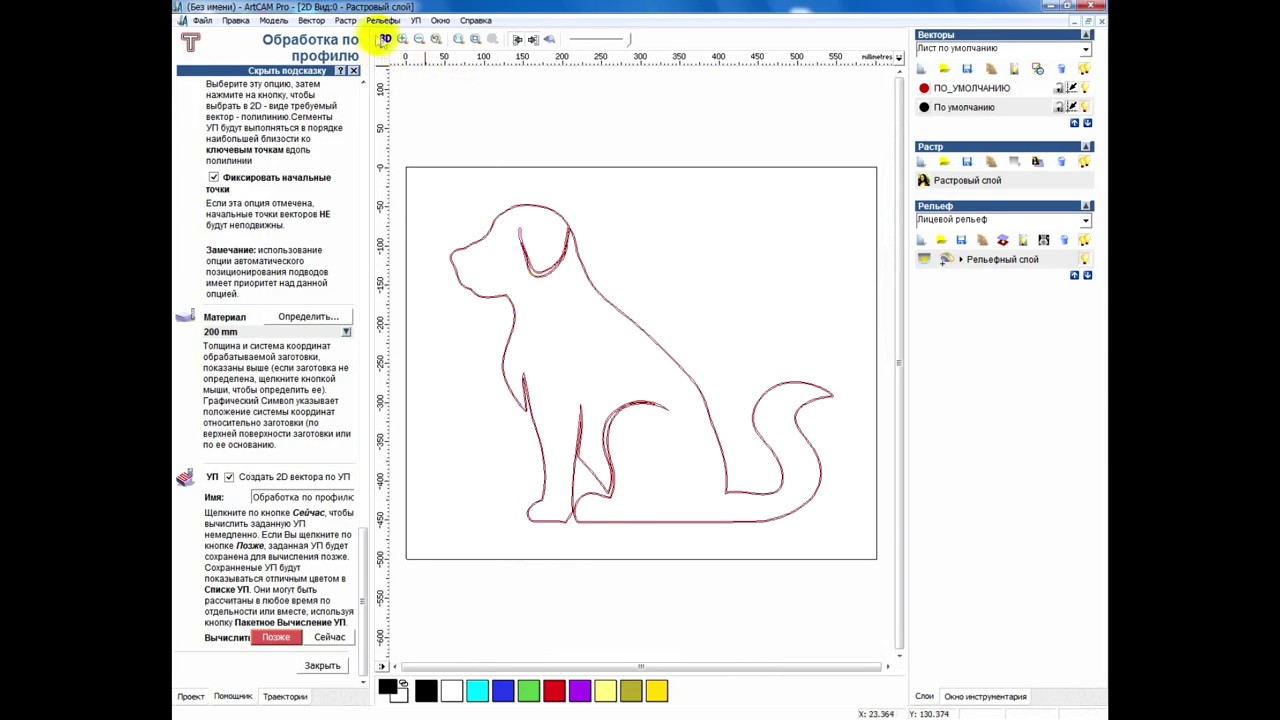The height and width of the screenshot is (720, 1280).
Task: Collapse the Растр panel
Action: [x=1086, y=147]
